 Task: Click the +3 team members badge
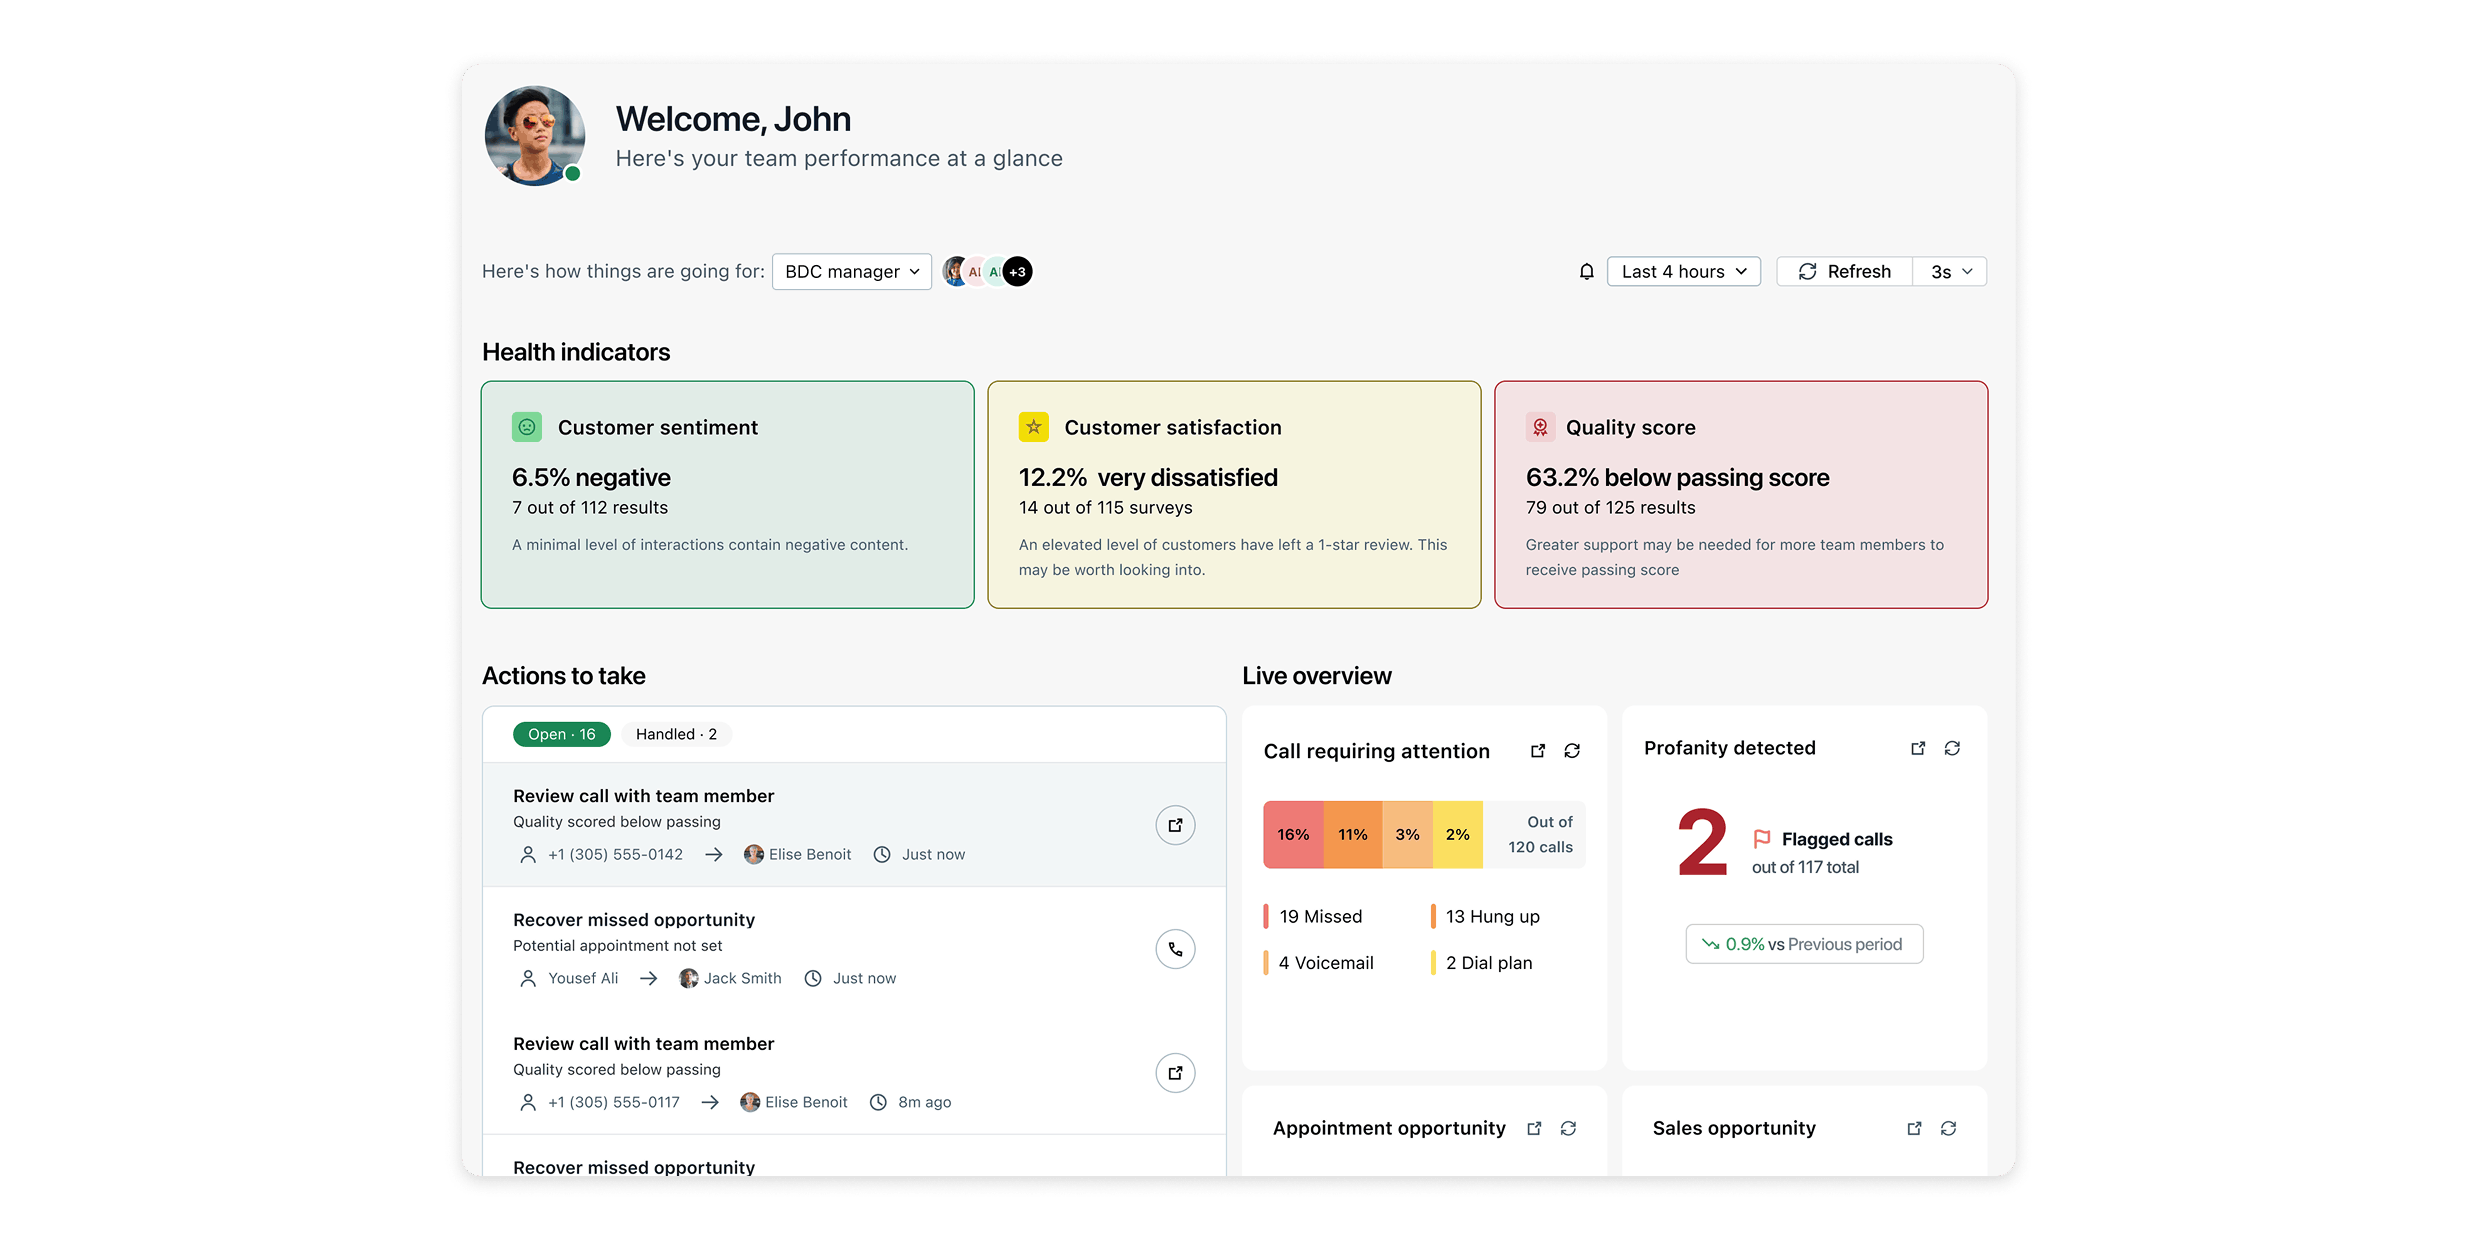pos(1017,272)
